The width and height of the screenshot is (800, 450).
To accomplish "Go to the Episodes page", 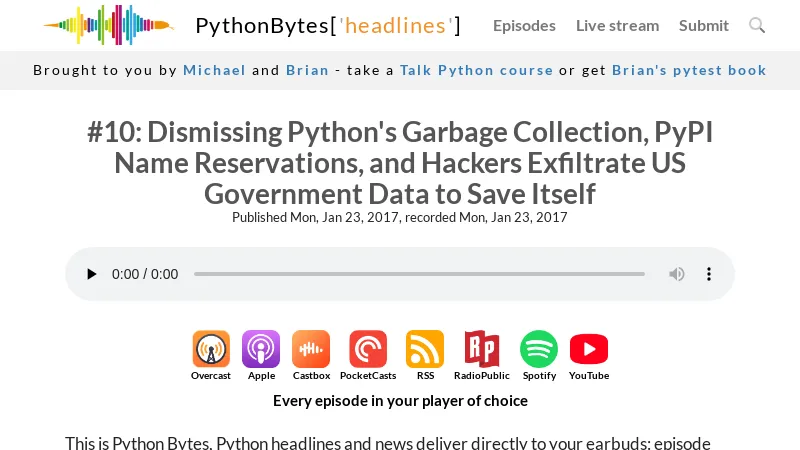I will click(x=524, y=25).
